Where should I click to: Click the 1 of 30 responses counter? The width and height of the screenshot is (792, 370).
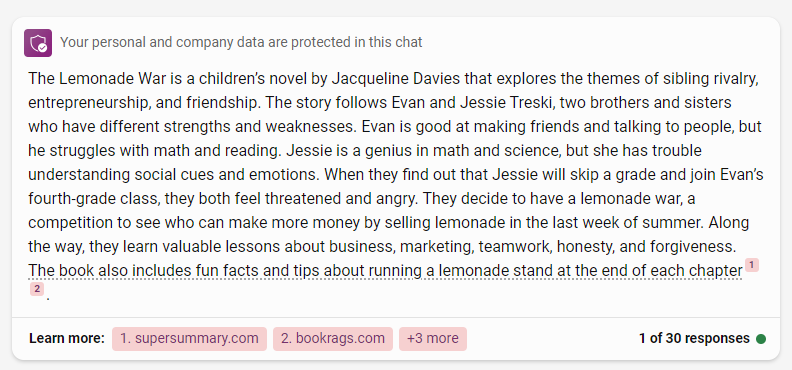pos(694,339)
